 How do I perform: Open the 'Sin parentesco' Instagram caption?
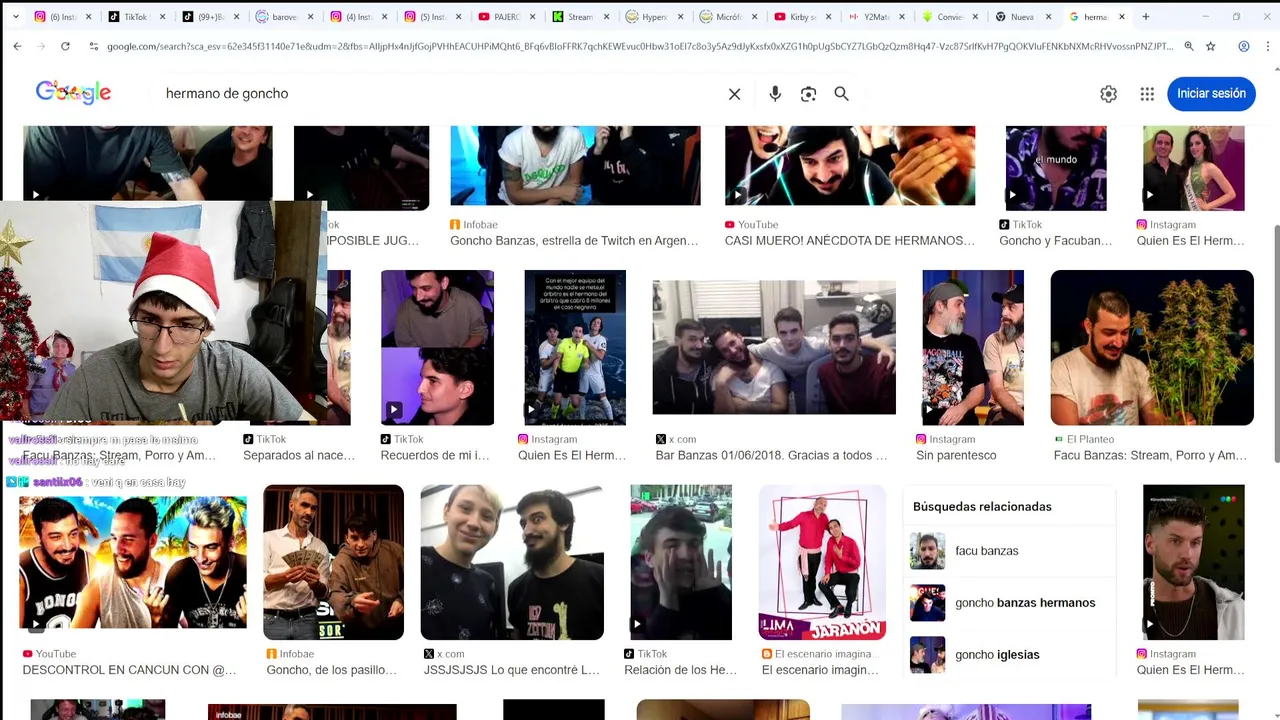coord(956,456)
